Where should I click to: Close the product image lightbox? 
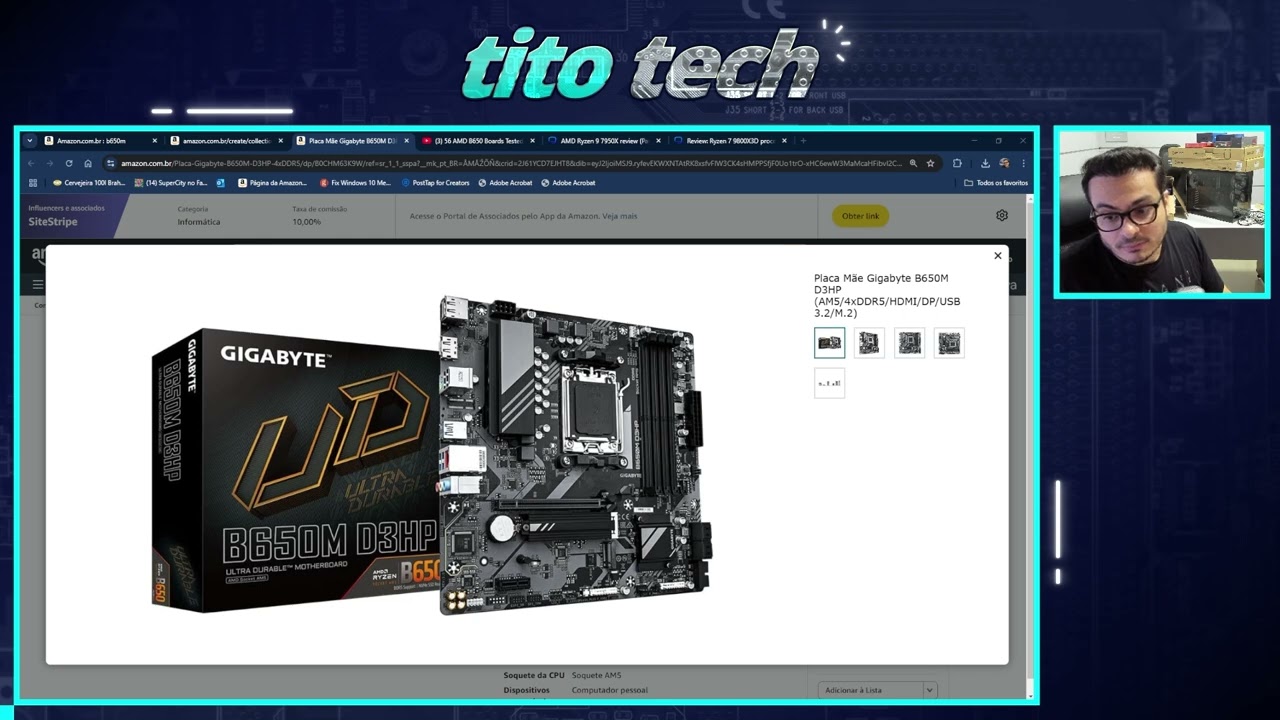pos(997,256)
